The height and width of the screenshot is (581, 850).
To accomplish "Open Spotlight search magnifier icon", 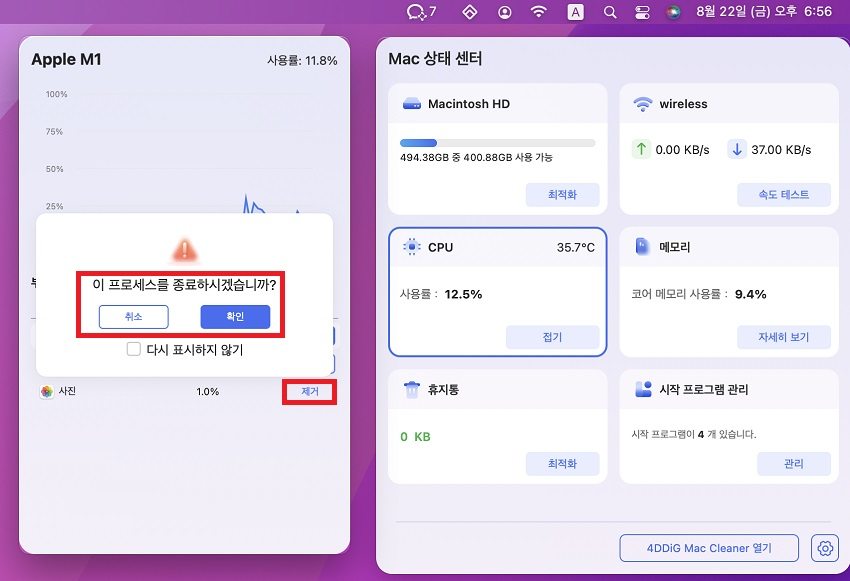I will [x=610, y=12].
